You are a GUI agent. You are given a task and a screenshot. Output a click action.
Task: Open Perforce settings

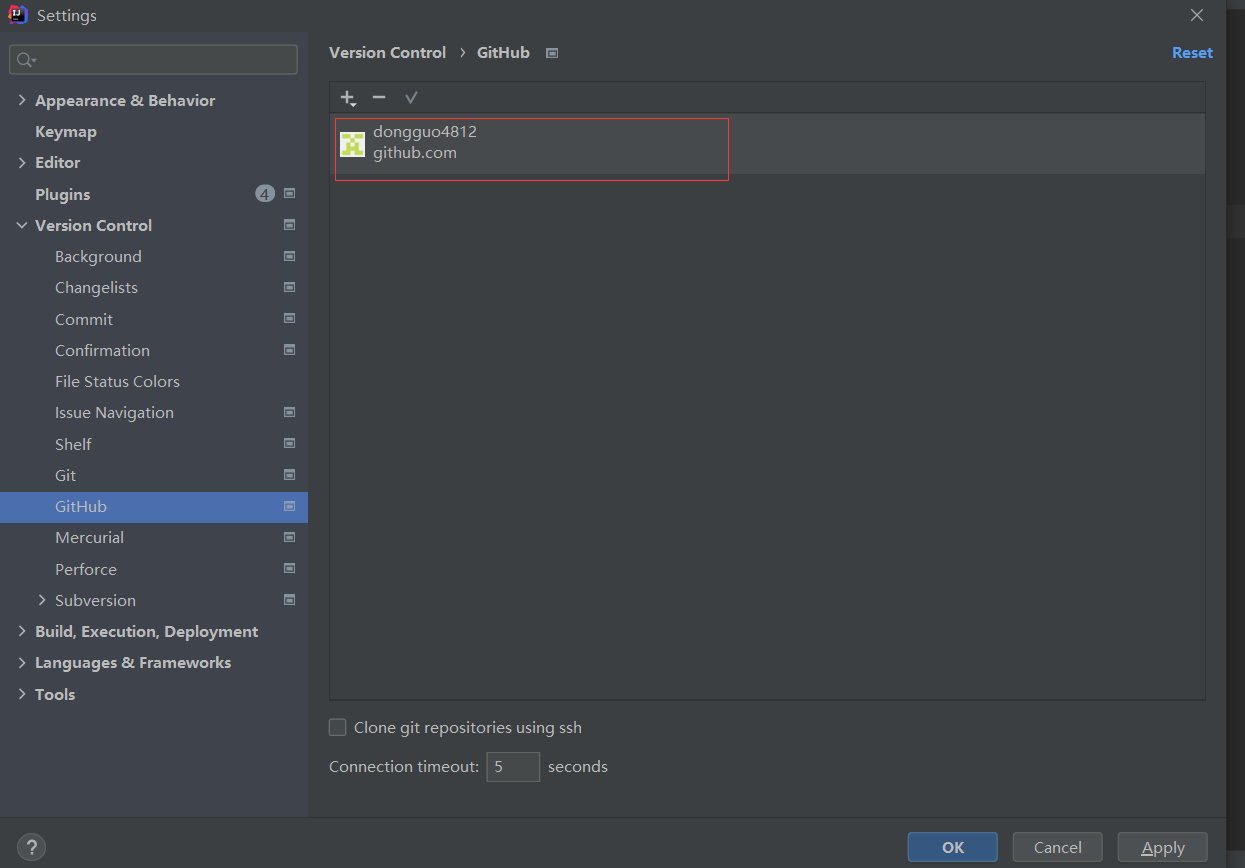86,569
